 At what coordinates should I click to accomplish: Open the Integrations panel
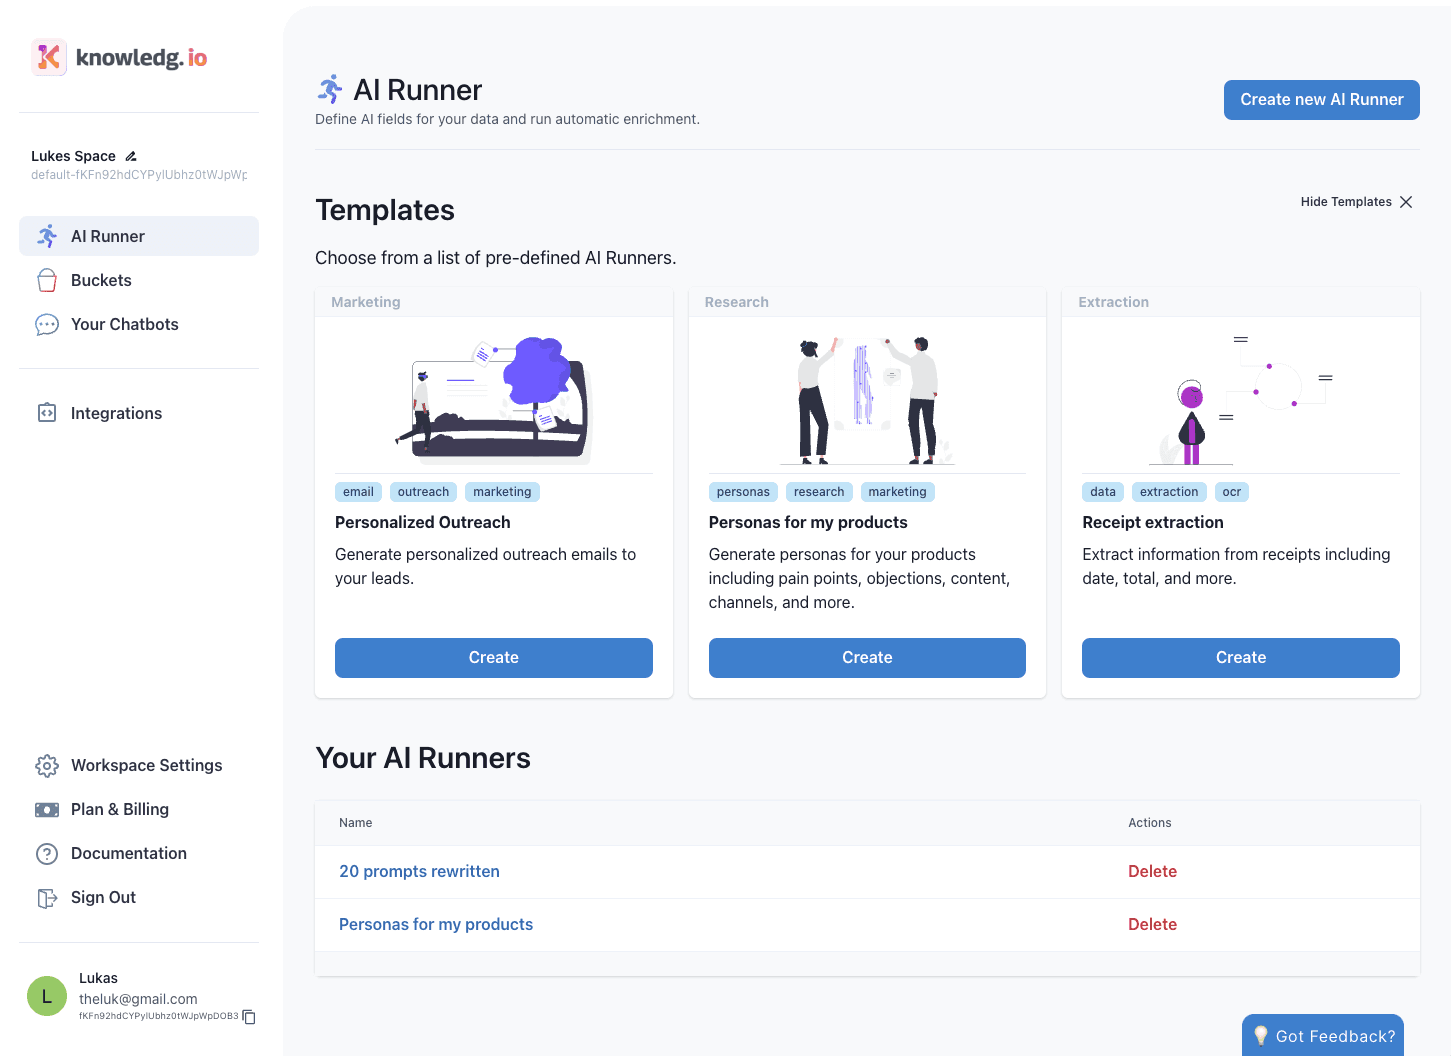pyautogui.click(x=116, y=413)
